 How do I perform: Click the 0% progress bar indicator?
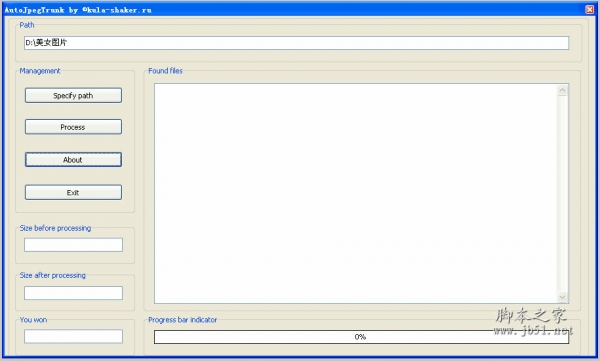(361, 337)
